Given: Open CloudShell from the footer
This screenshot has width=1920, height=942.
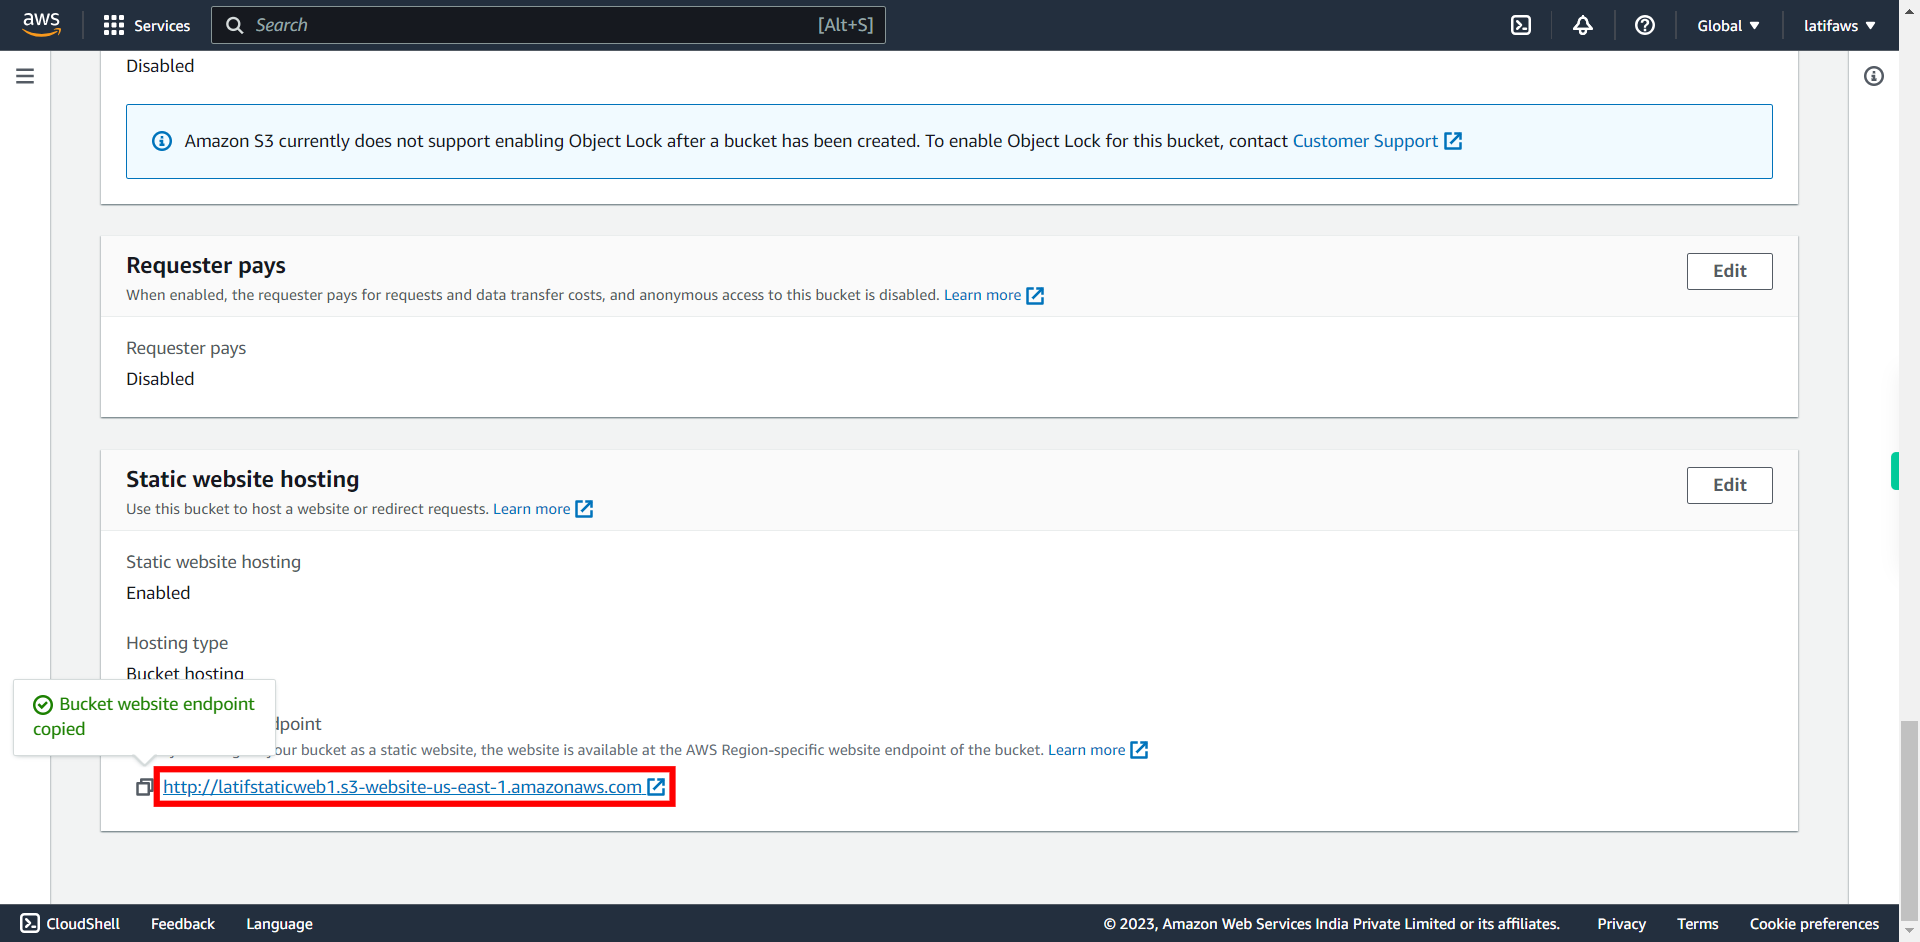Looking at the screenshot, I should click(70, 923).
